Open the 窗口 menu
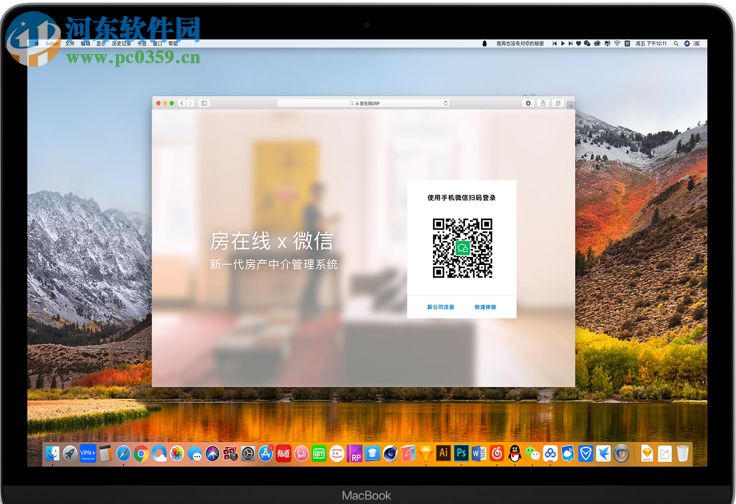Image resolution: width=736 pixels, height=504 pixels. tap(158, 43)
